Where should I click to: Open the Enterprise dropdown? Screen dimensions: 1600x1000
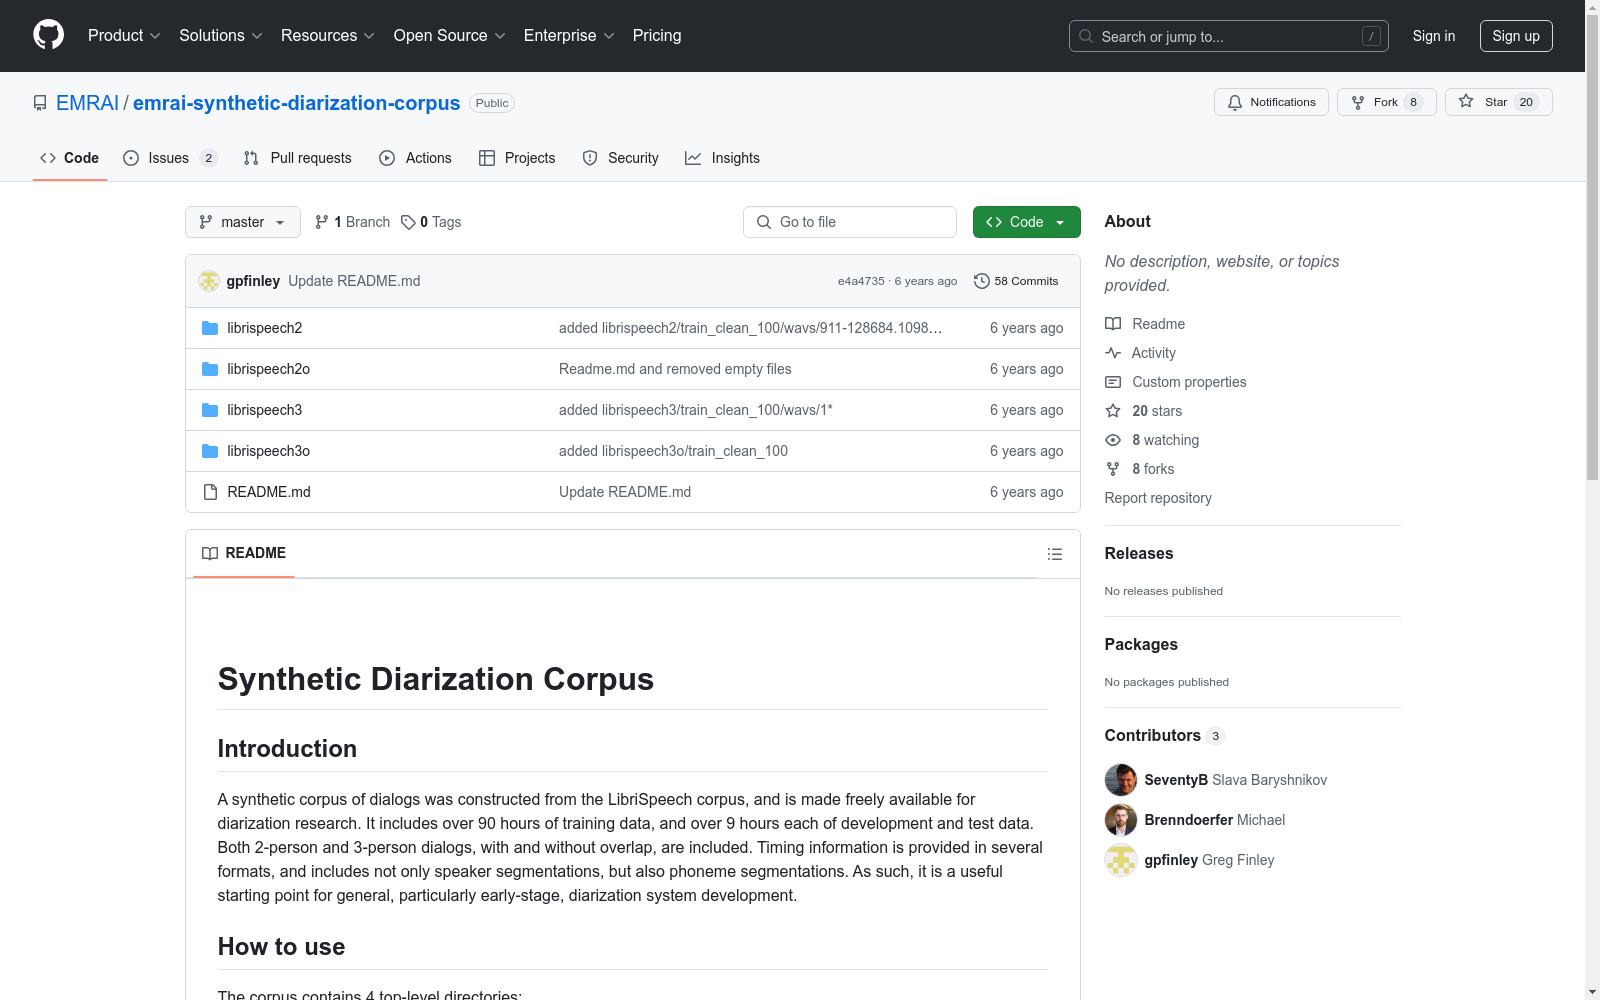569,36
